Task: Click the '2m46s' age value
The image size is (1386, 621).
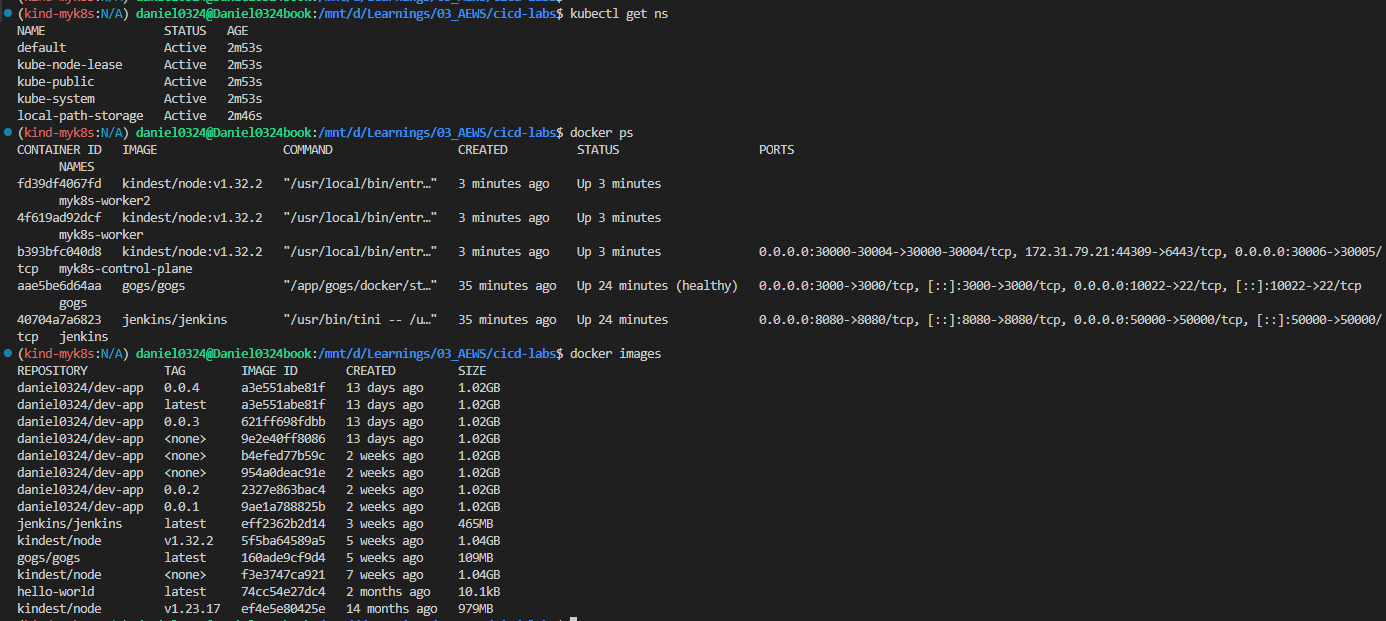Action: tap(244, 116)
